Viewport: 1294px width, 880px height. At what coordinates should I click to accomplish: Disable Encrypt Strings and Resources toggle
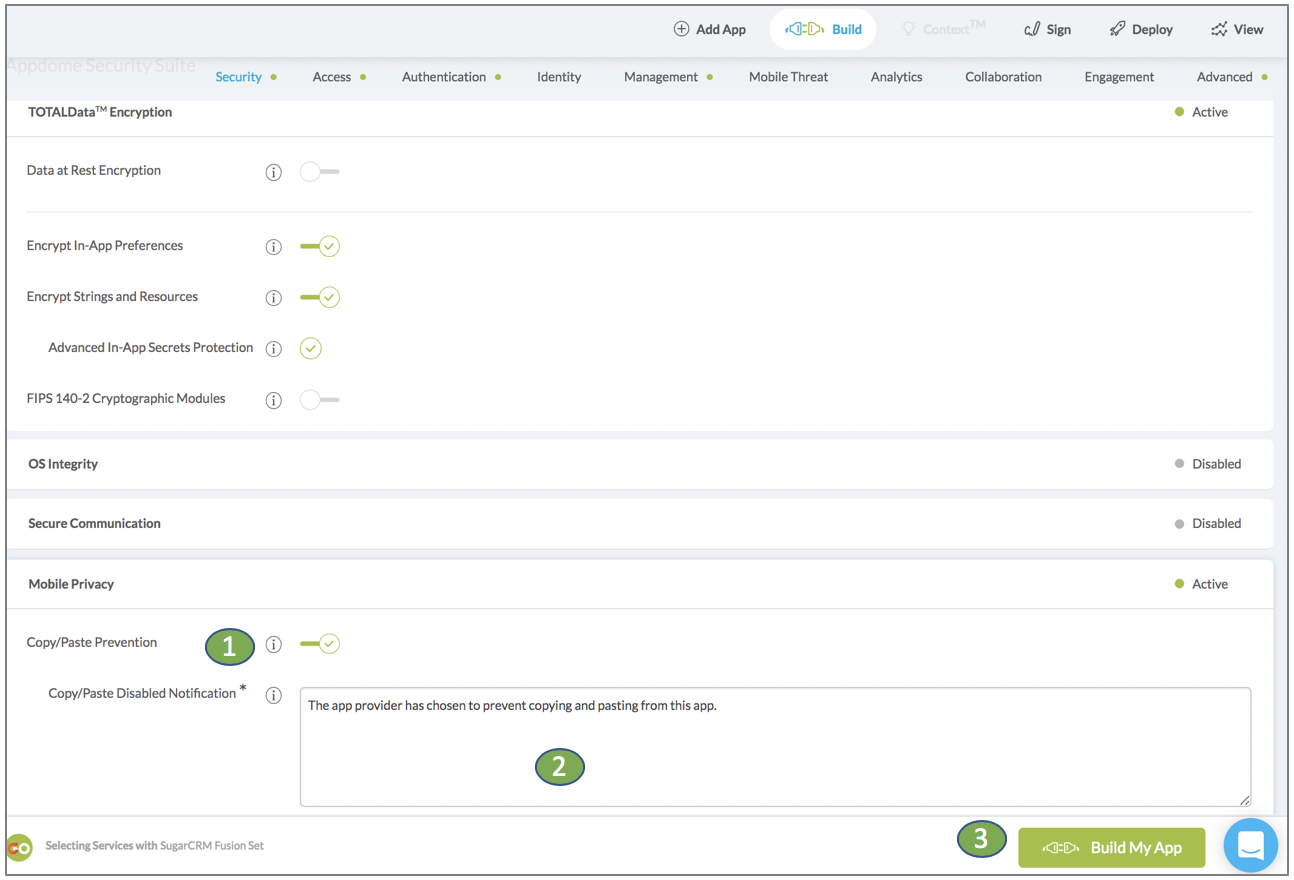[x=320, y=297]
